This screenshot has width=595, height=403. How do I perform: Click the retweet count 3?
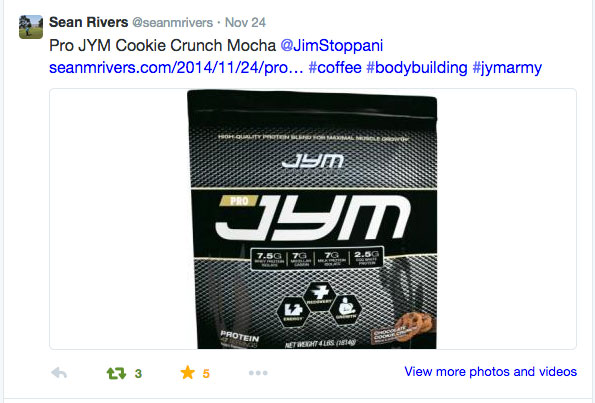pos(138,374)
